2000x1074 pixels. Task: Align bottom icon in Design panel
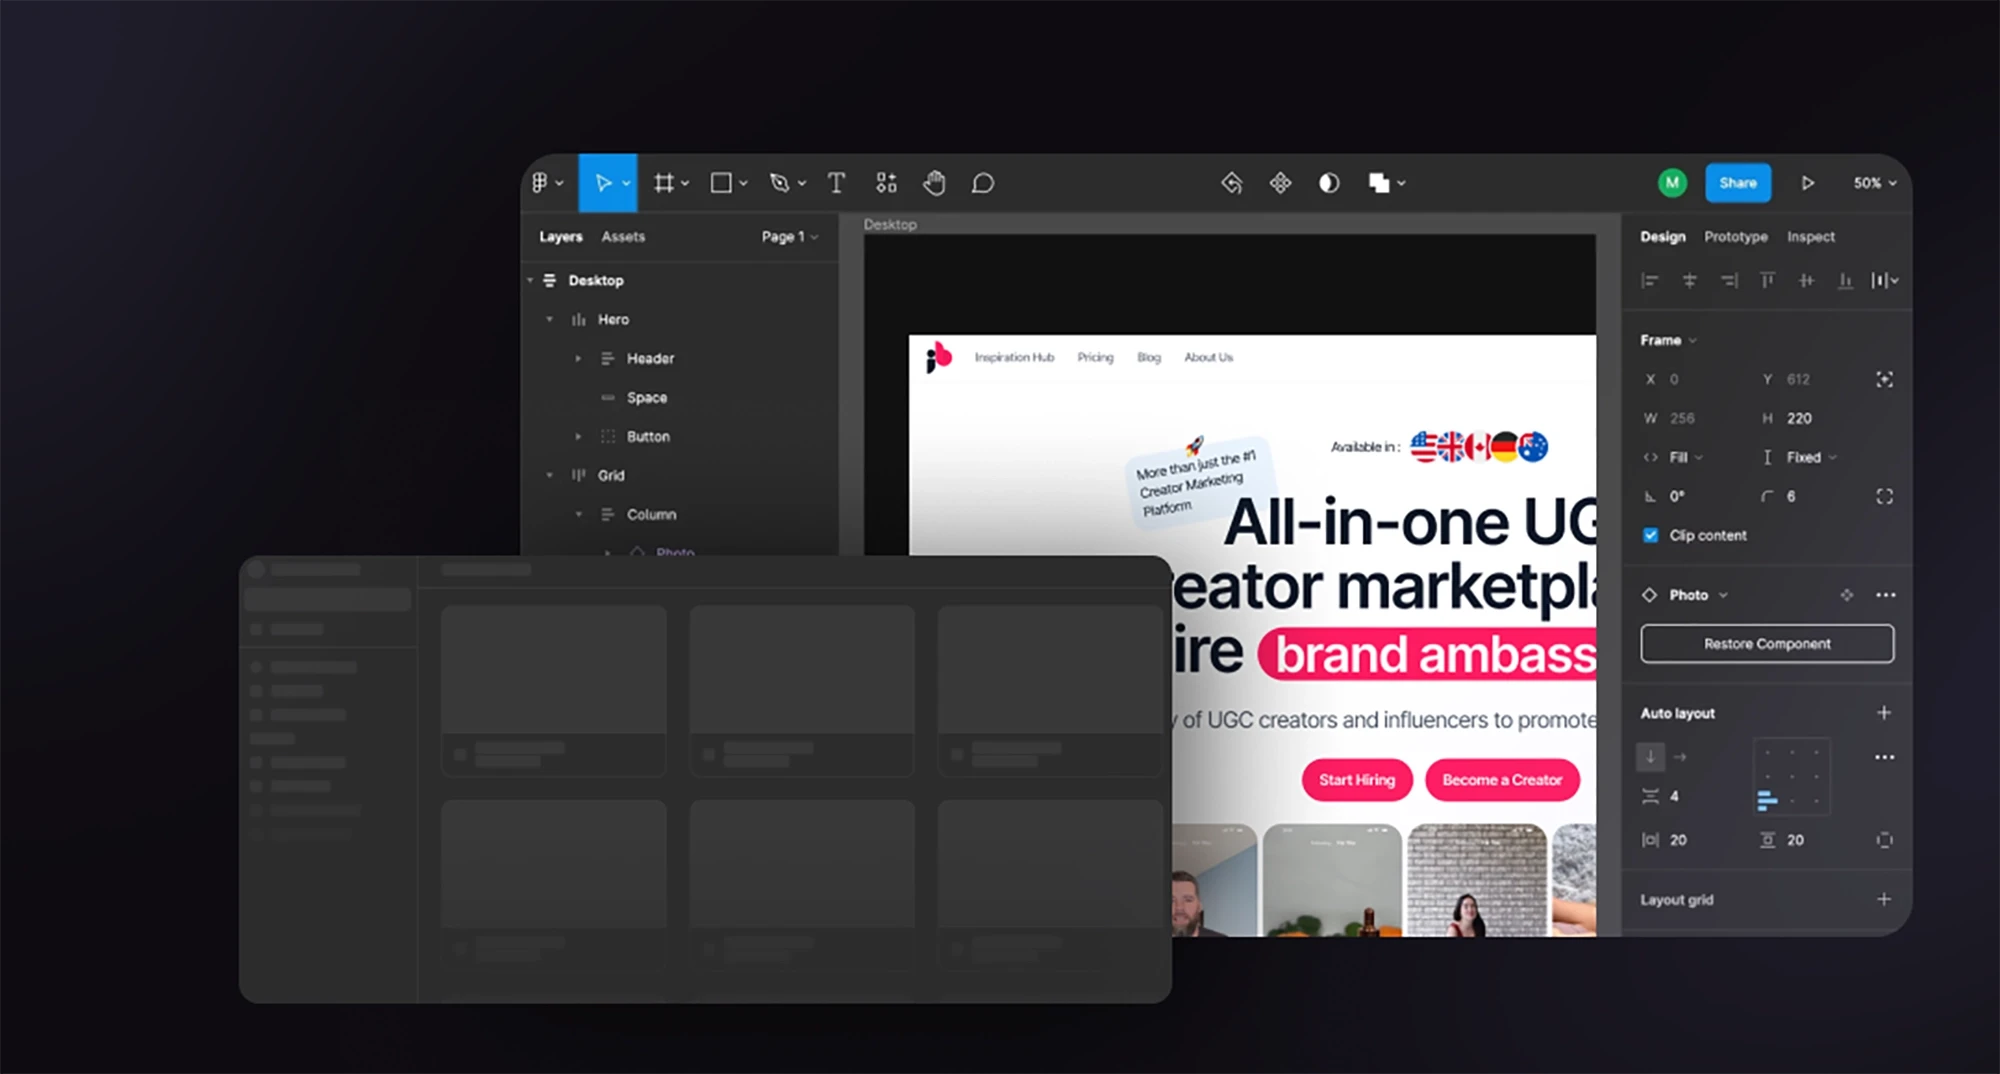tap(1845, 281)
